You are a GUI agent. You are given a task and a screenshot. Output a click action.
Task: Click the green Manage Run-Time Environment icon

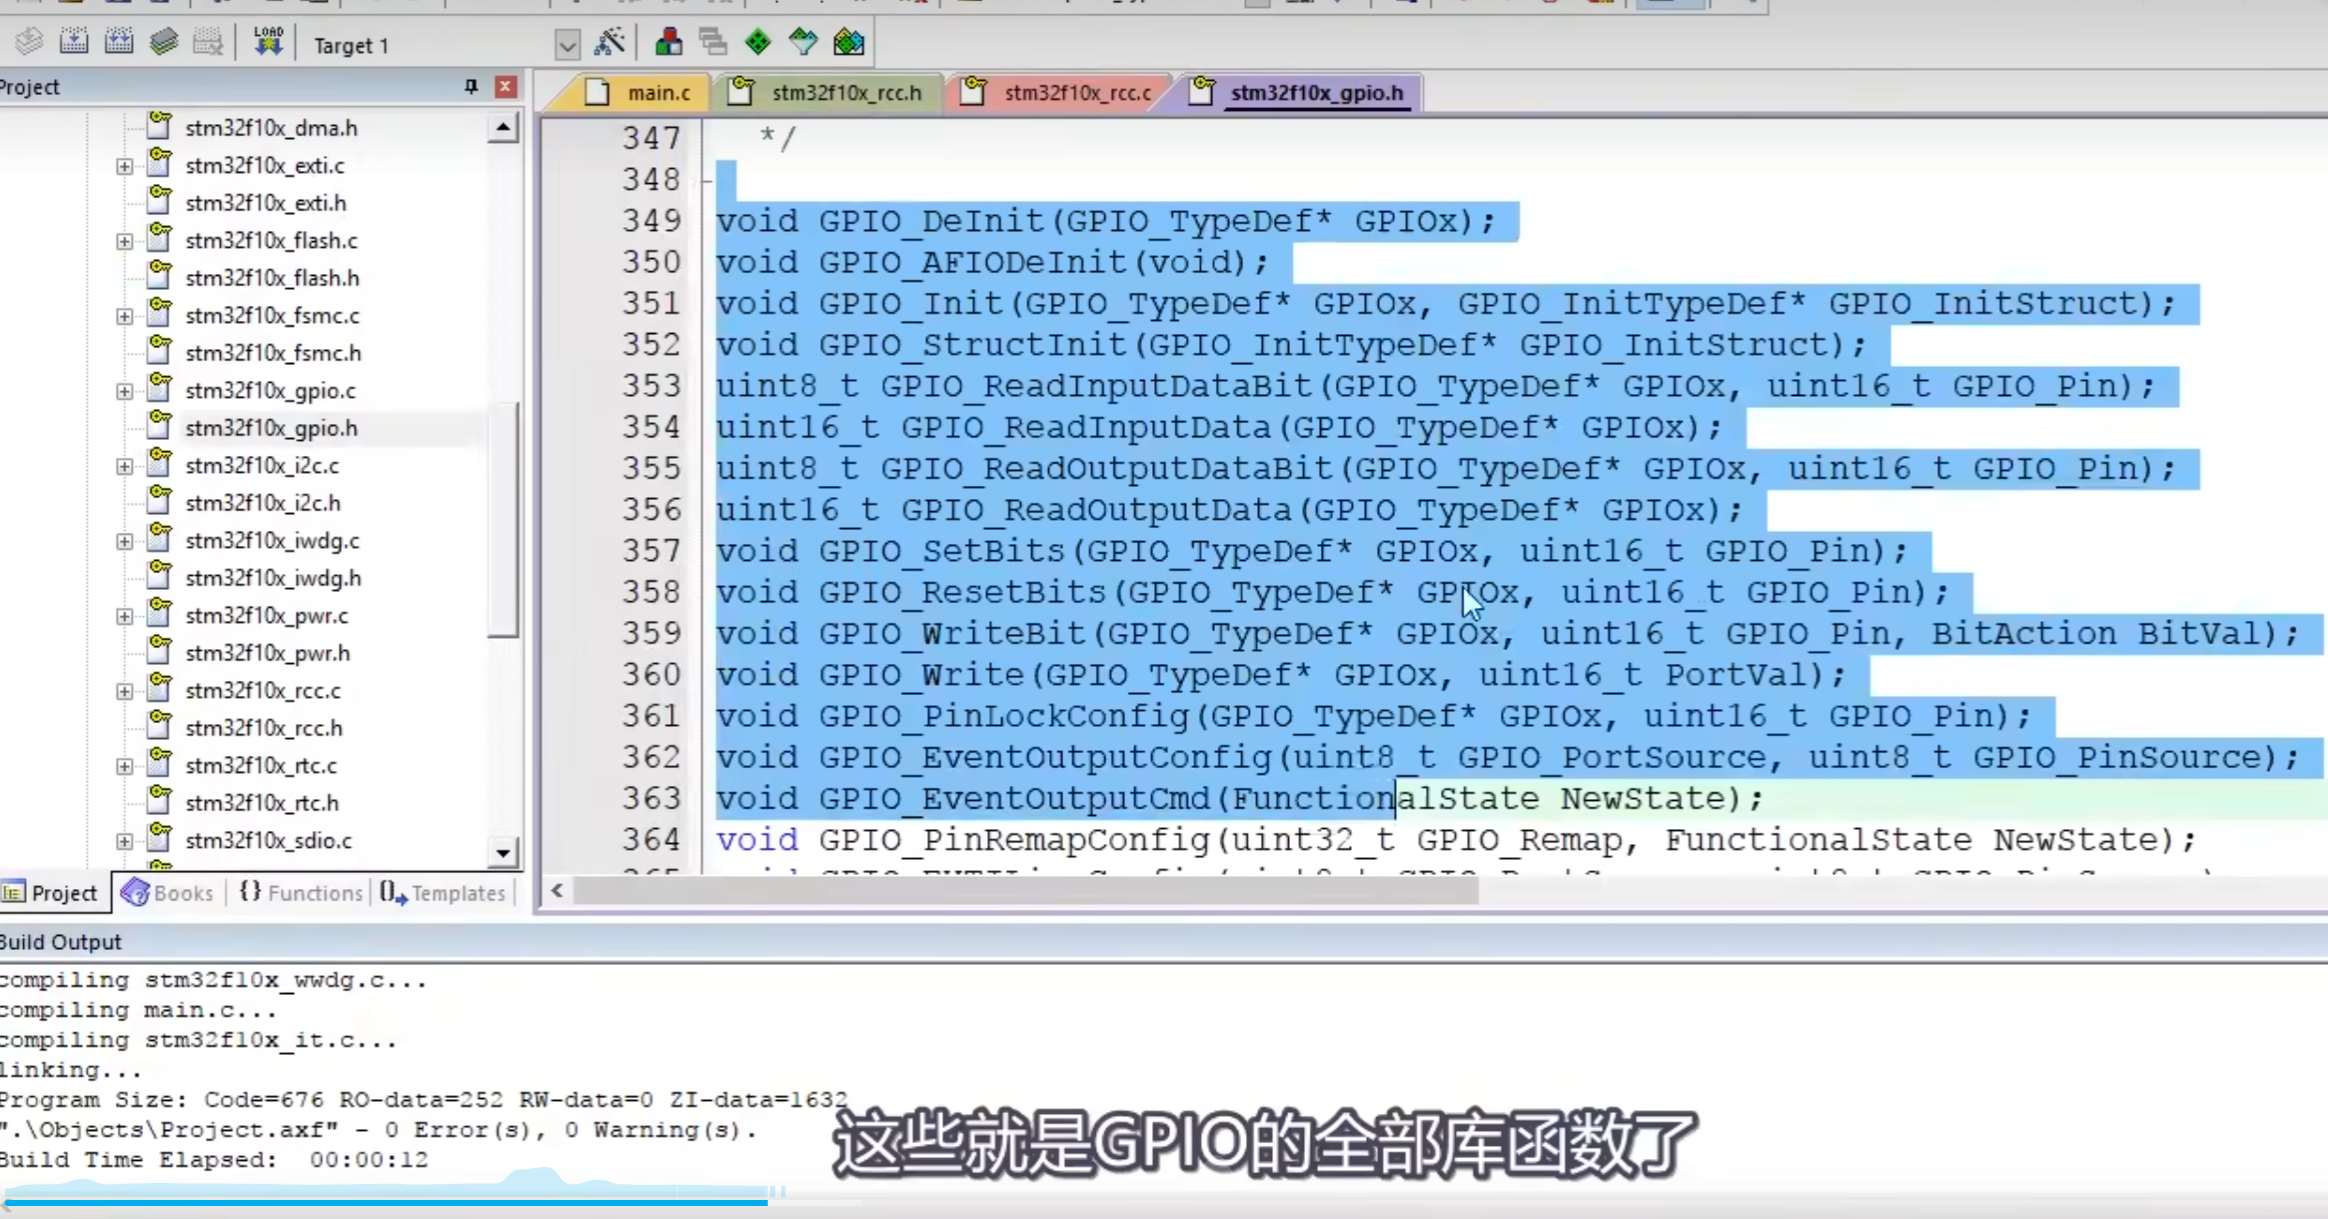pyautogui.click(x=758, y=42)
